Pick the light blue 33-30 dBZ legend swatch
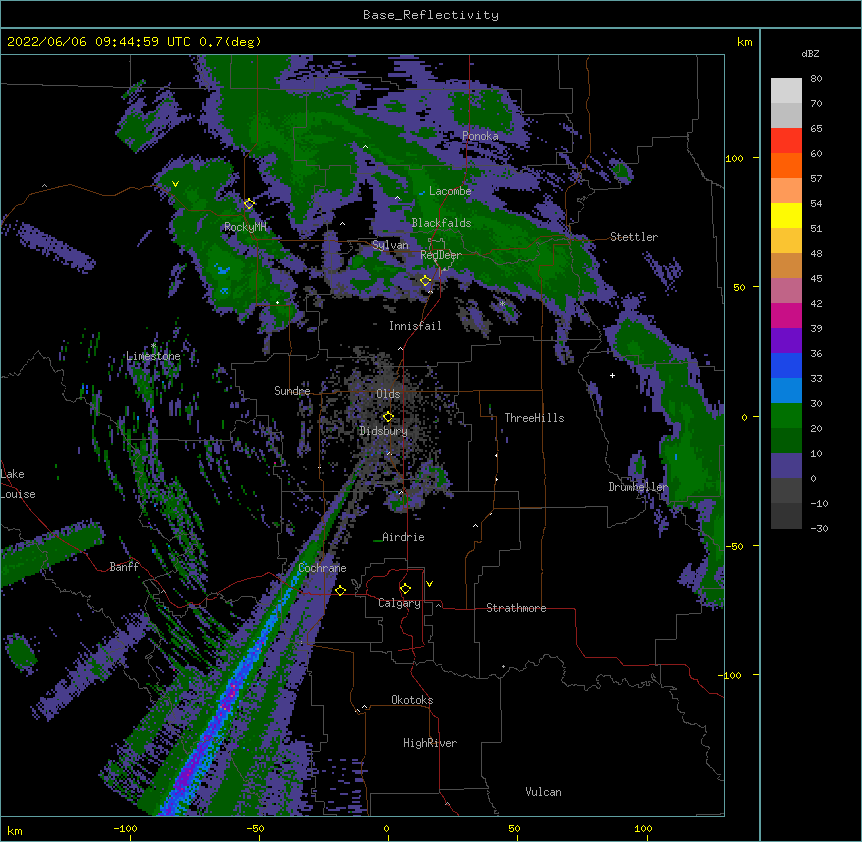The image size is (862, 842). click(786, 390)
